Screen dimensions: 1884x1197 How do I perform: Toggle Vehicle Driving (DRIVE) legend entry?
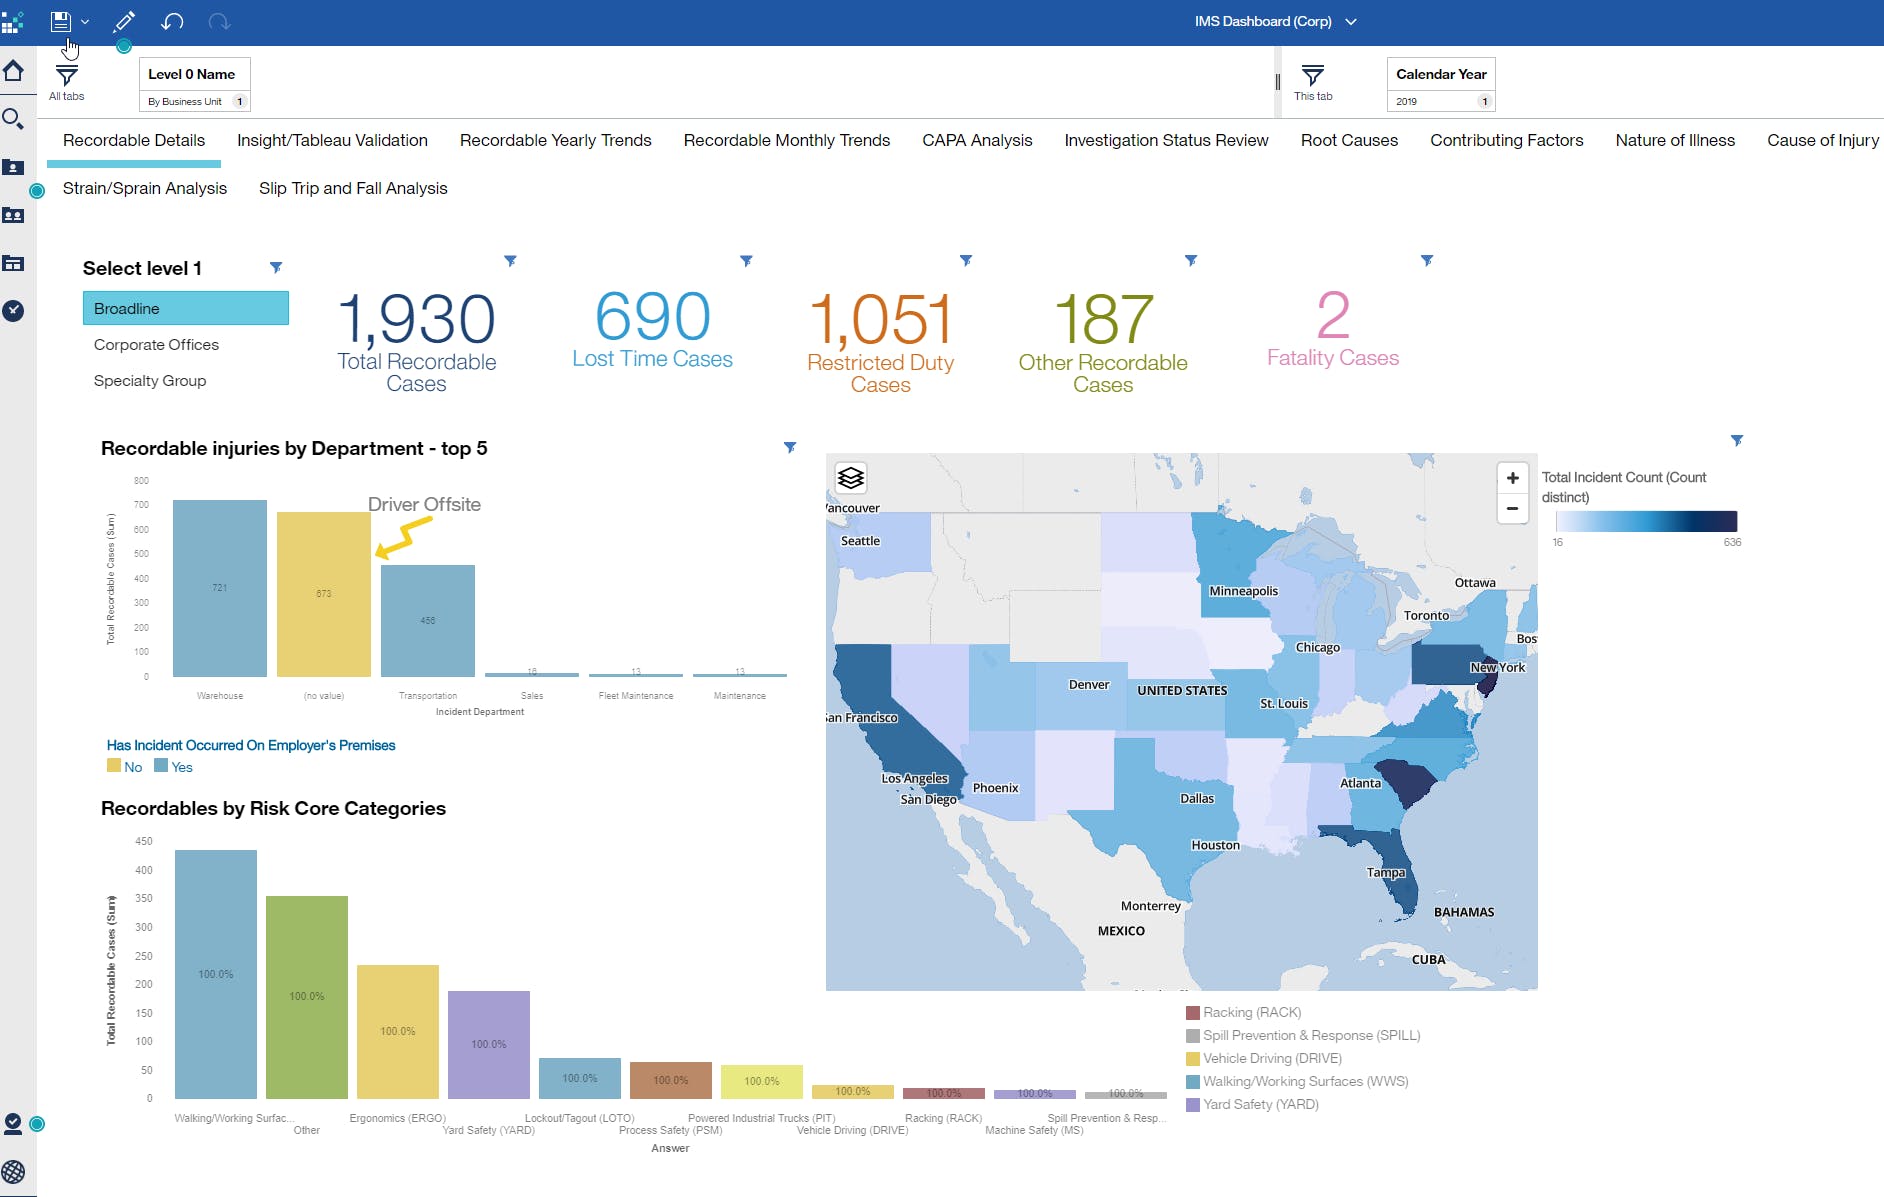(x=1271, y=1058)
